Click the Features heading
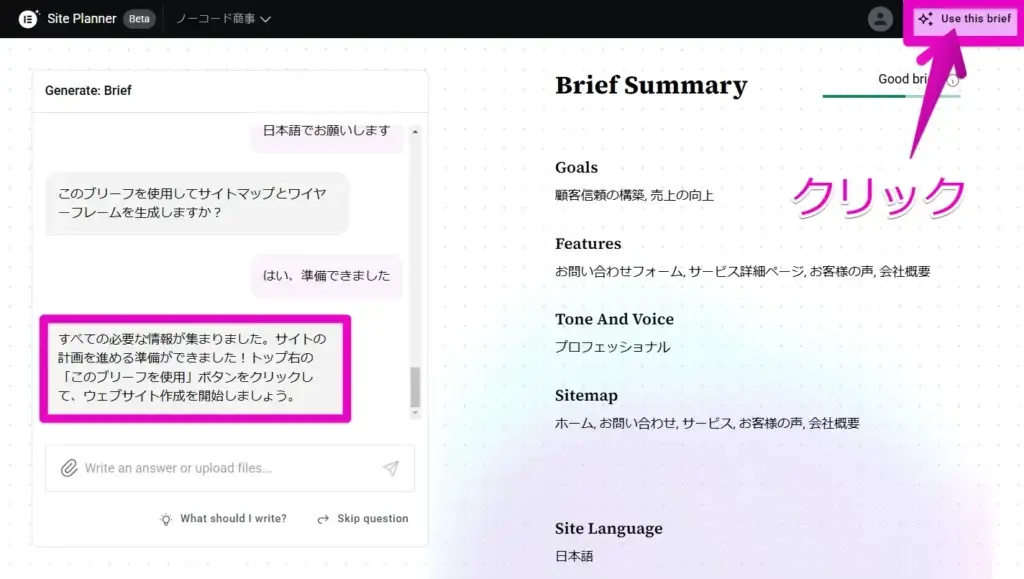Screen dimensions: 1024x579 588,243
